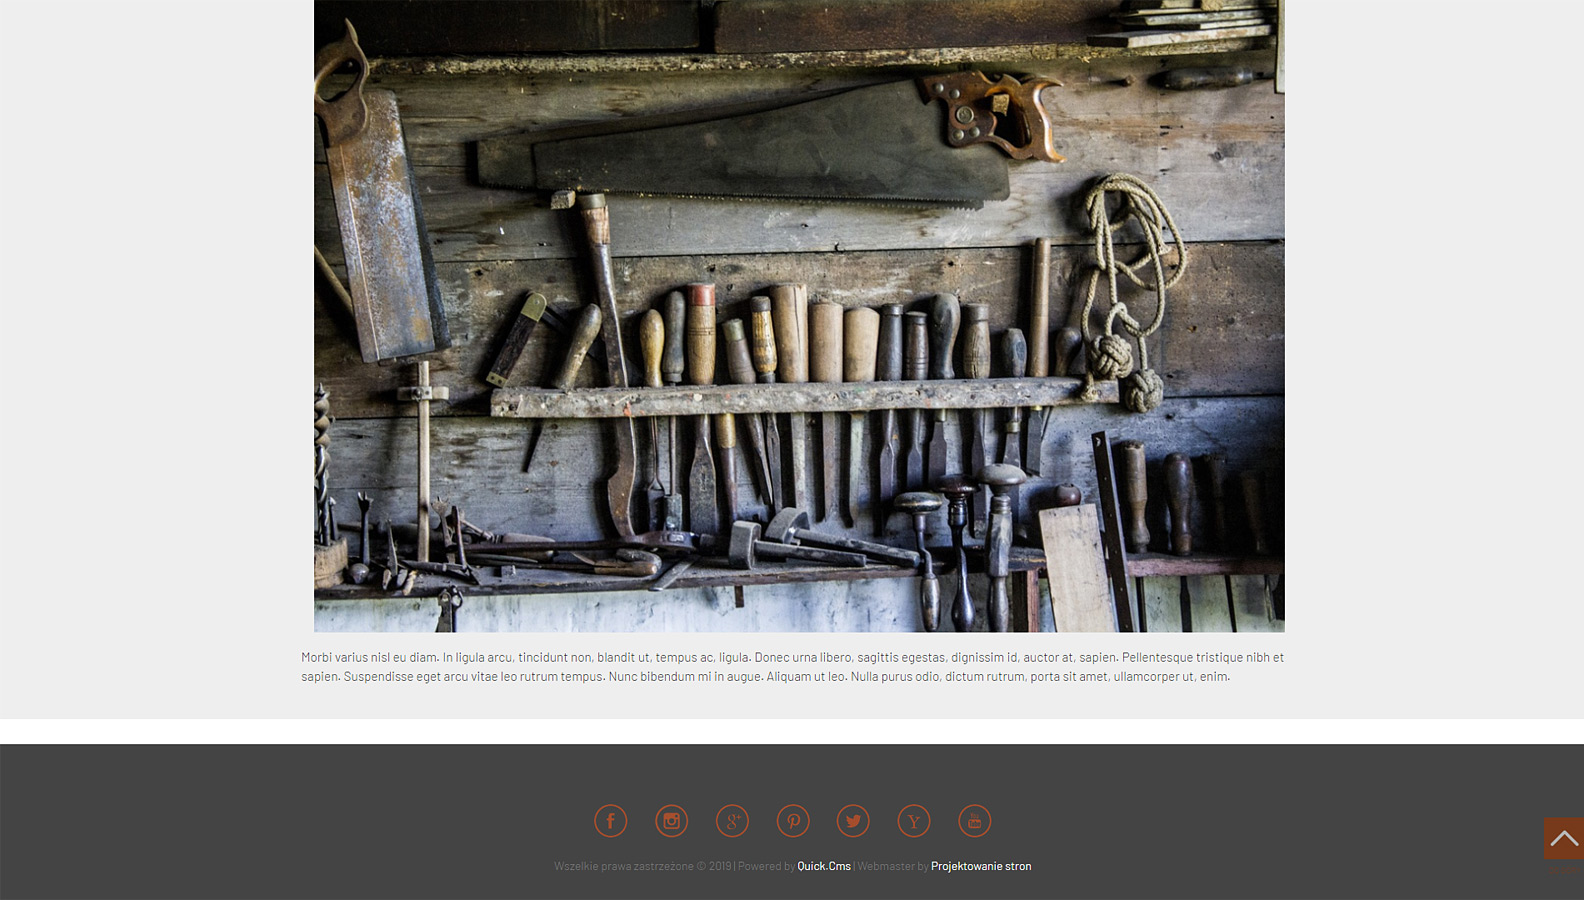The width and height of the screenshot is (1584, 900).
Task: Open the Google Plus social icon
Action: coord(732,821)
